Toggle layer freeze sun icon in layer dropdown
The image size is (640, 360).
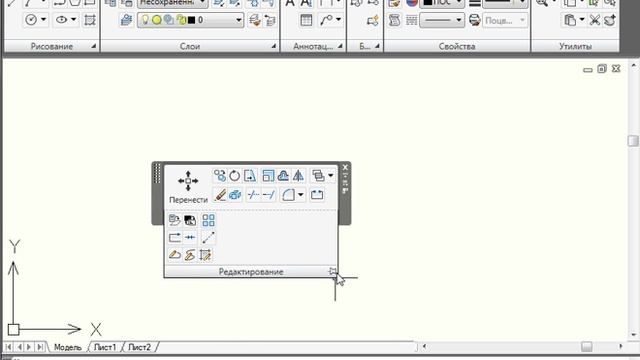tap(157, 20)
